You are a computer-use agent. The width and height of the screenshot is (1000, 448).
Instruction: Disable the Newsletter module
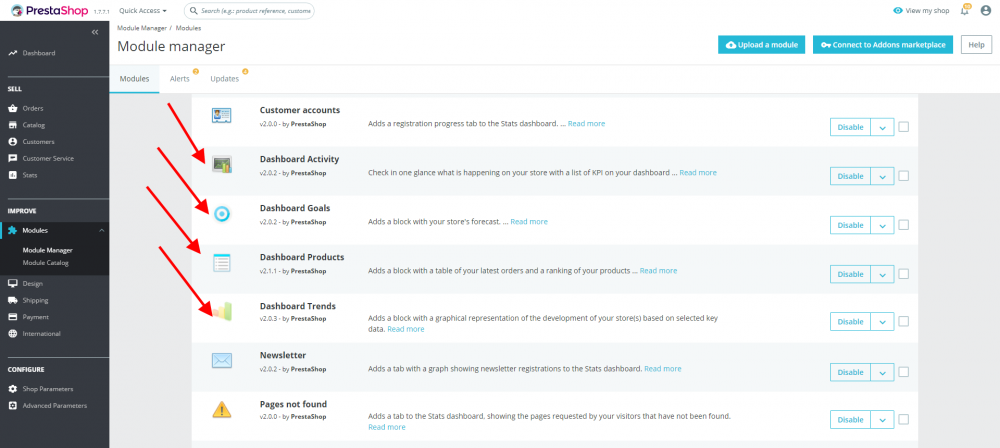click(x=850, y=372)
